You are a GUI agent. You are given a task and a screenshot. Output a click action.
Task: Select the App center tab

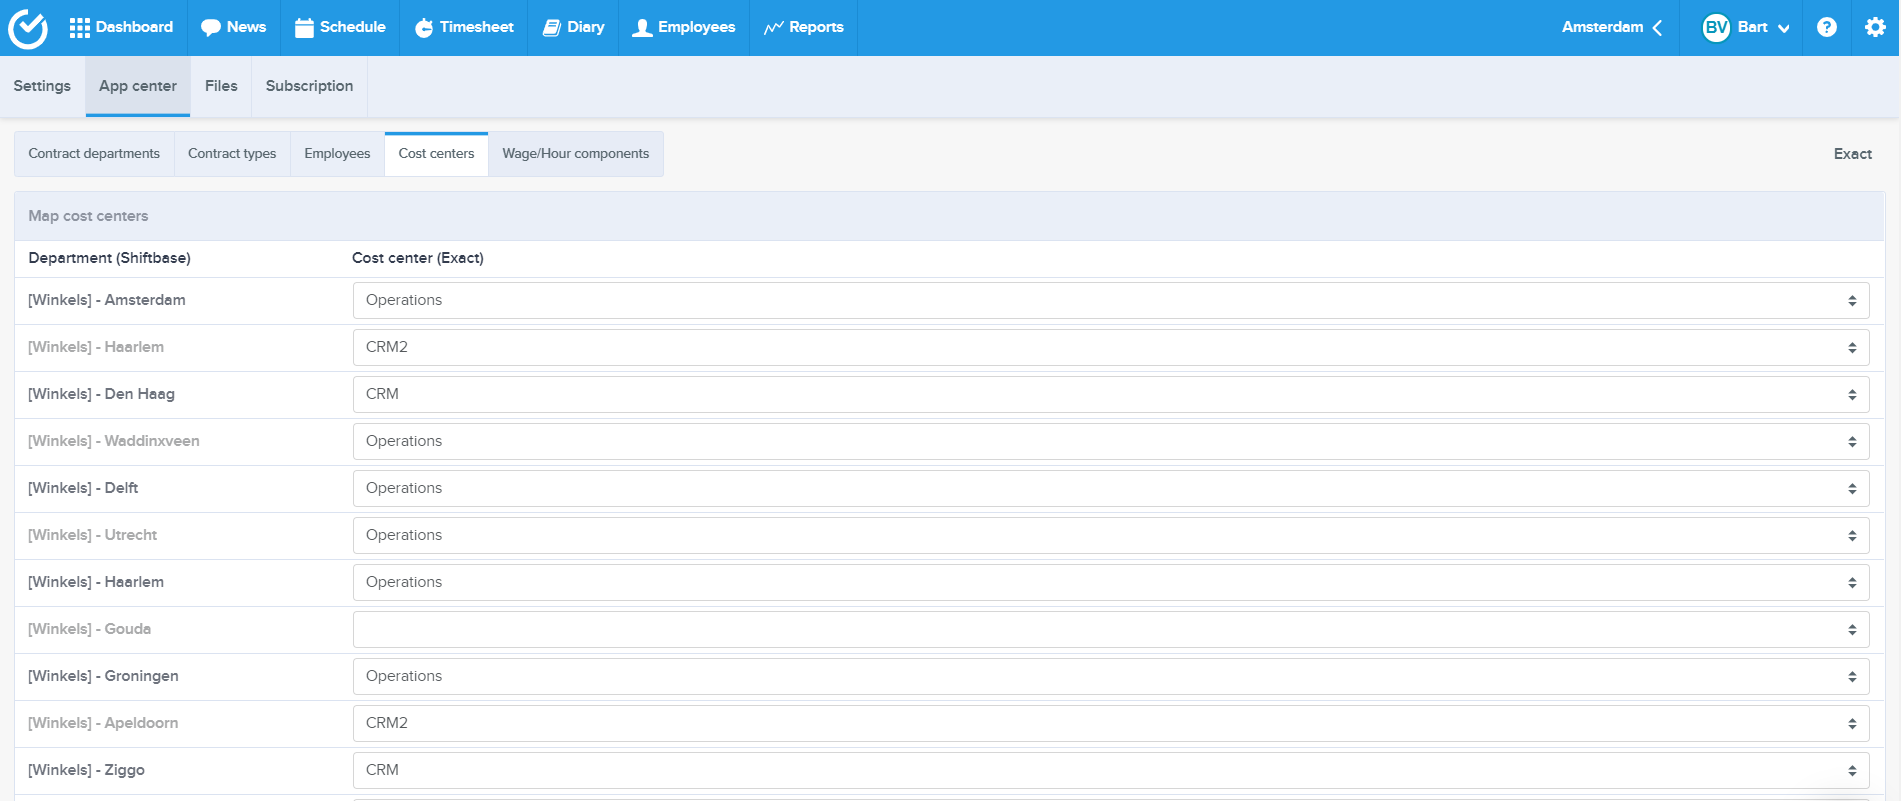138,86
